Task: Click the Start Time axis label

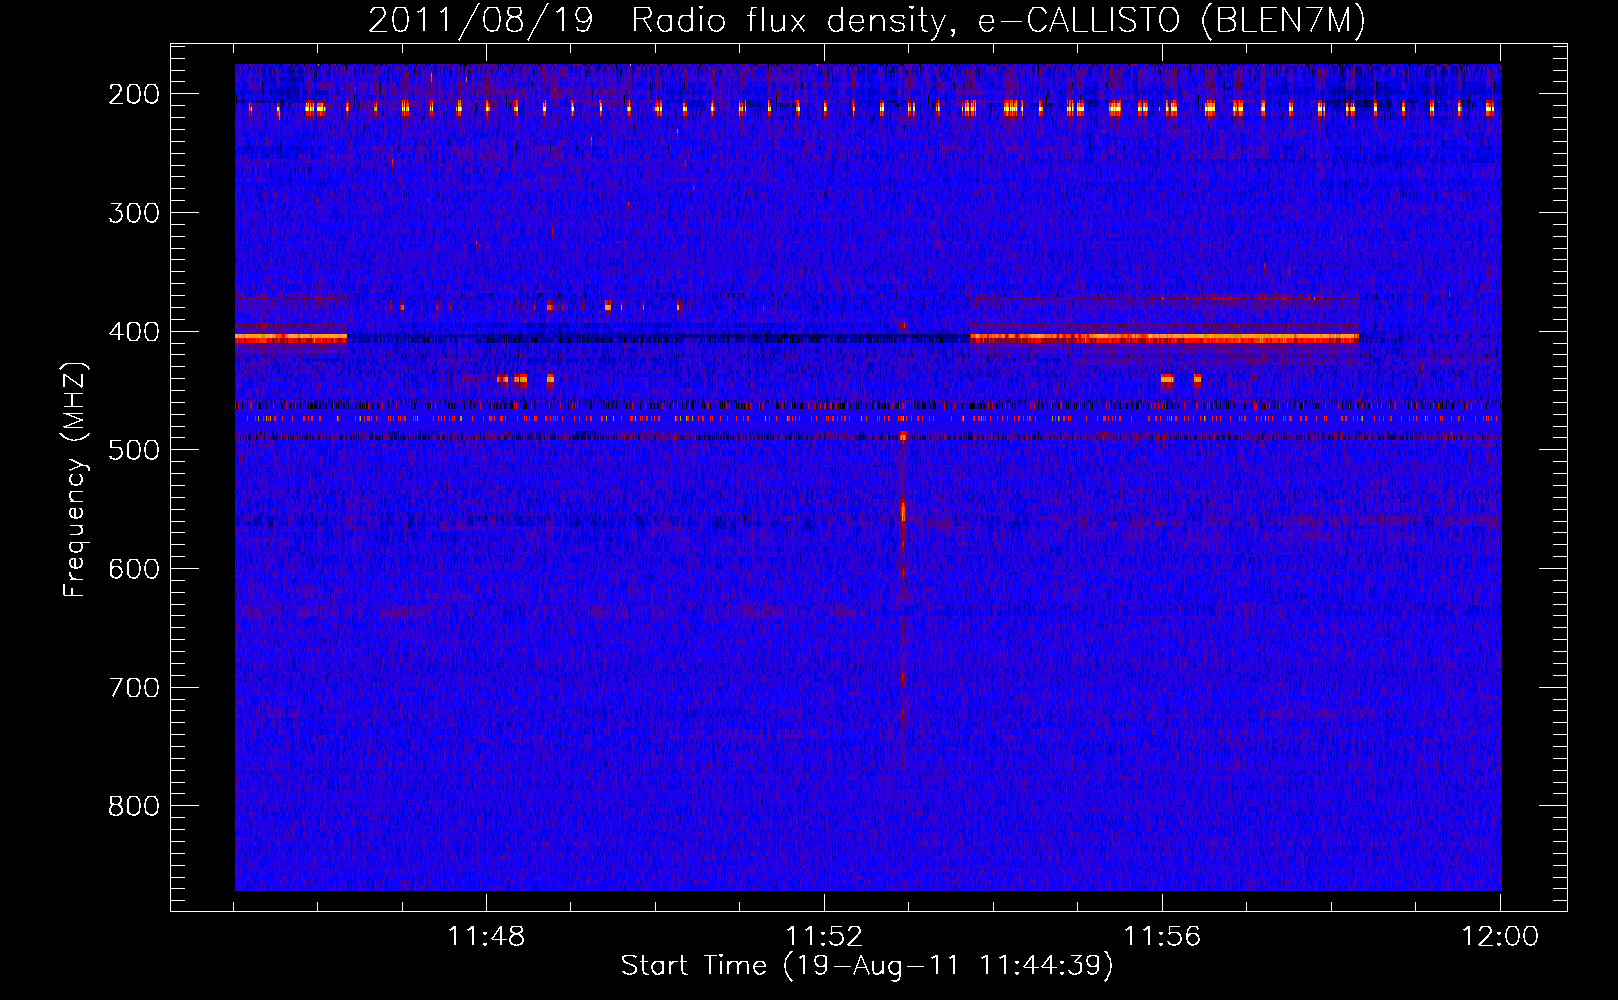Action: 867,966
